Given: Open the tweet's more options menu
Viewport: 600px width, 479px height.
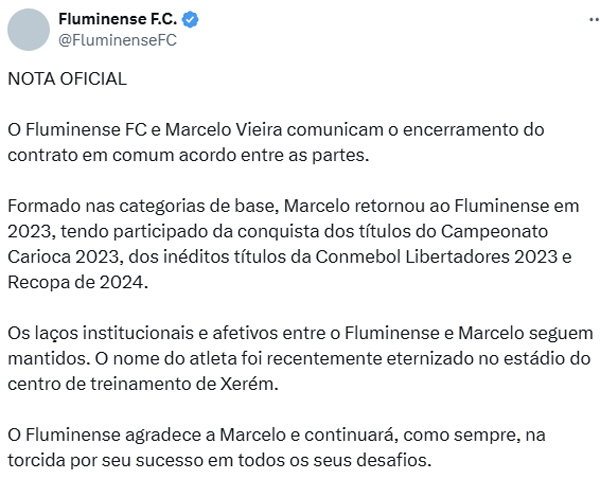Looking at the screenshot, I should (x=594, y=20).
